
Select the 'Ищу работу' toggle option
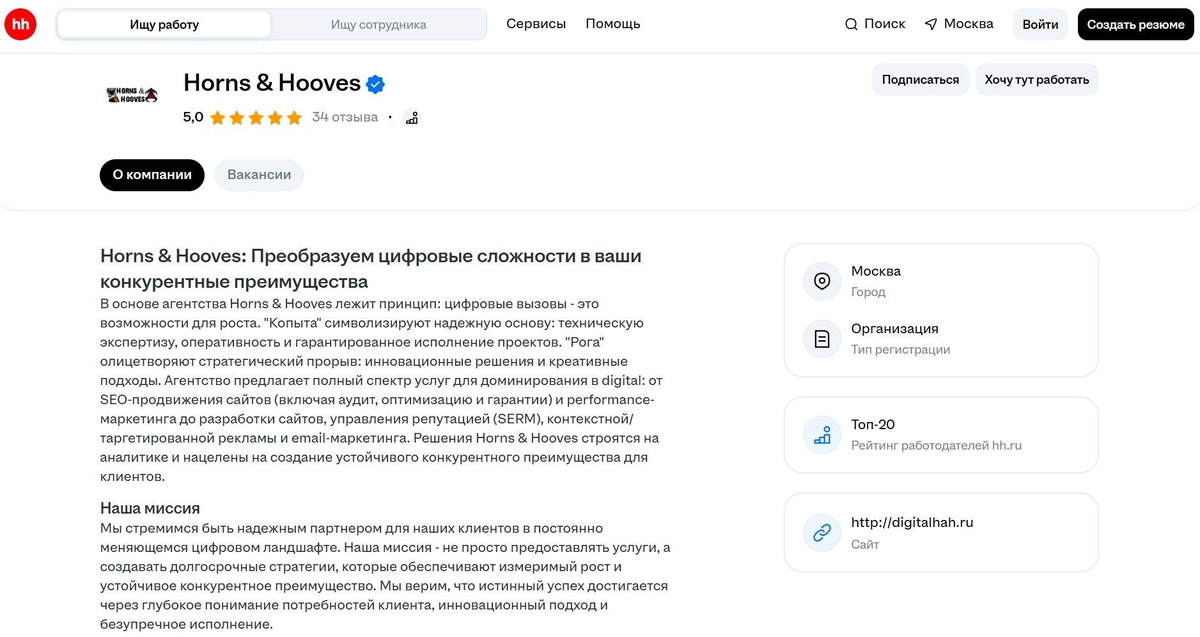pos(164,24)
